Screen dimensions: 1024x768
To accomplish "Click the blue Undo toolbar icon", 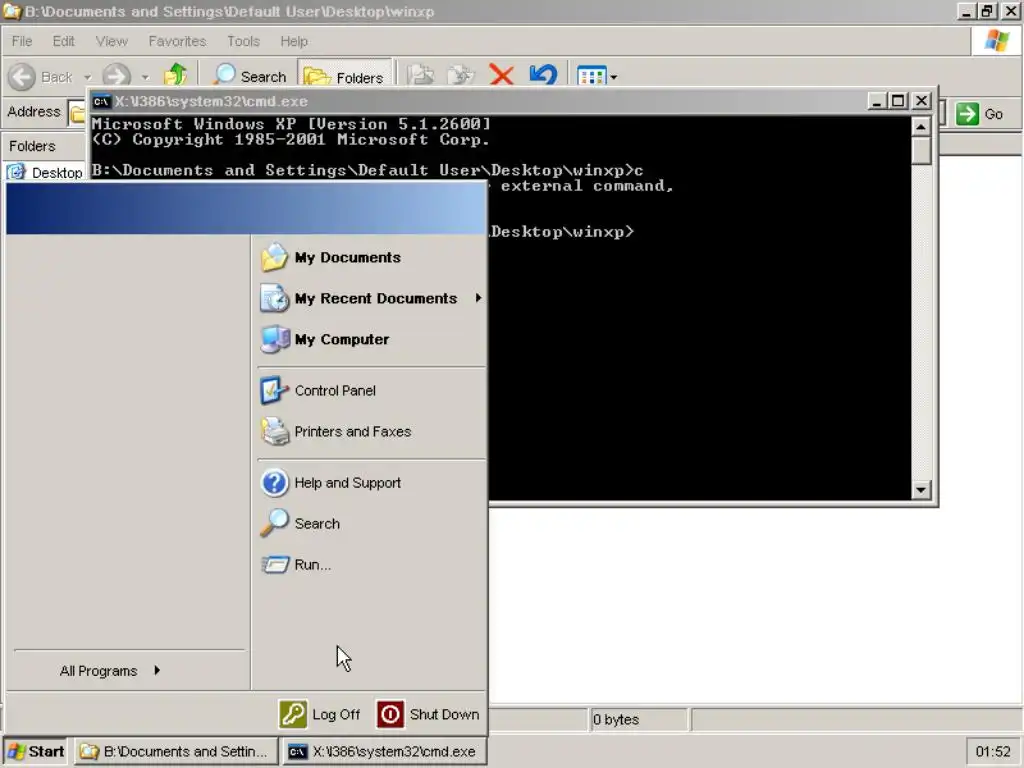I will coord(543,75).
